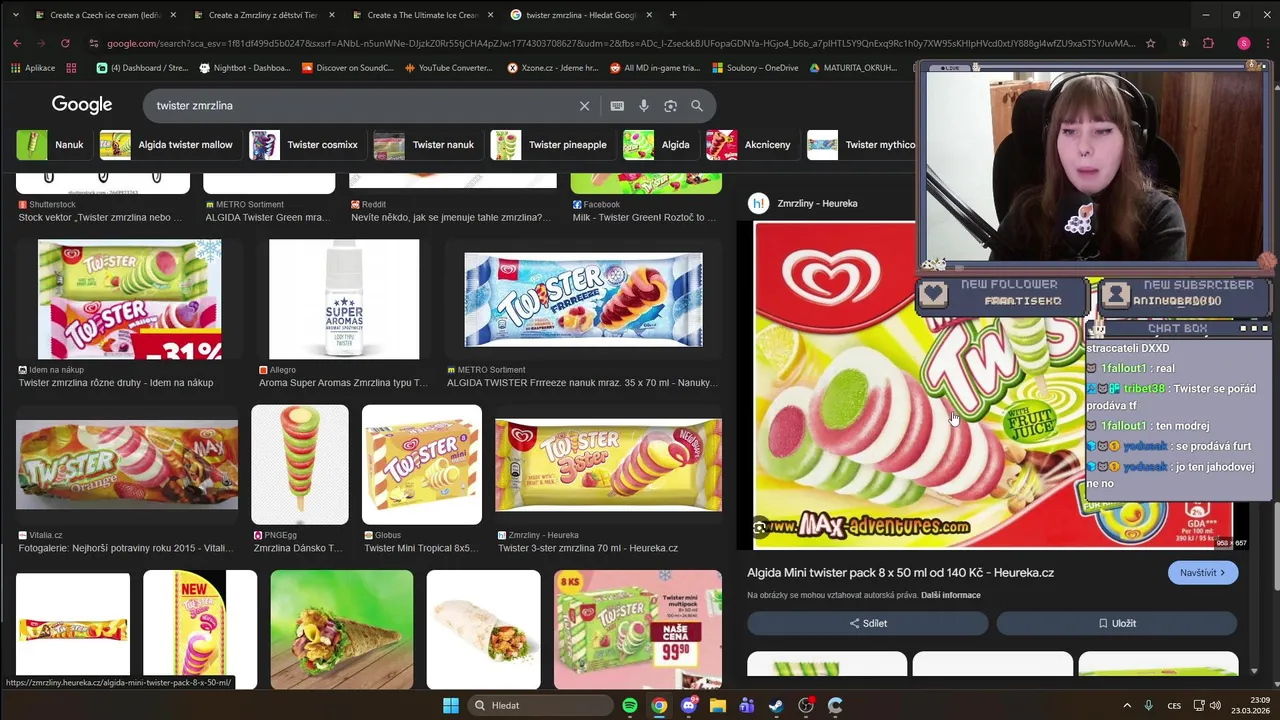Open Google Lens image search
Viewport: 1280px width, 720px height.
pos(670,106)
